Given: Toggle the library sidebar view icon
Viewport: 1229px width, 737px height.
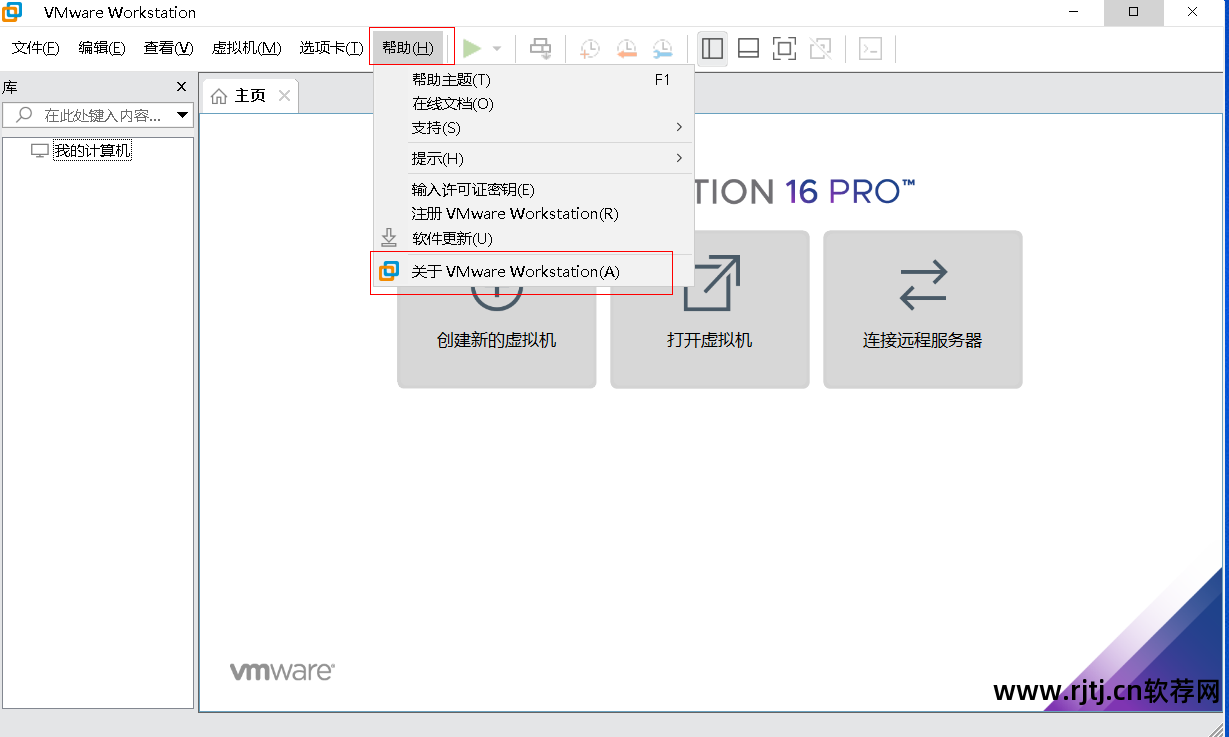Looking at the screenshot, I should tap(712, 48).
